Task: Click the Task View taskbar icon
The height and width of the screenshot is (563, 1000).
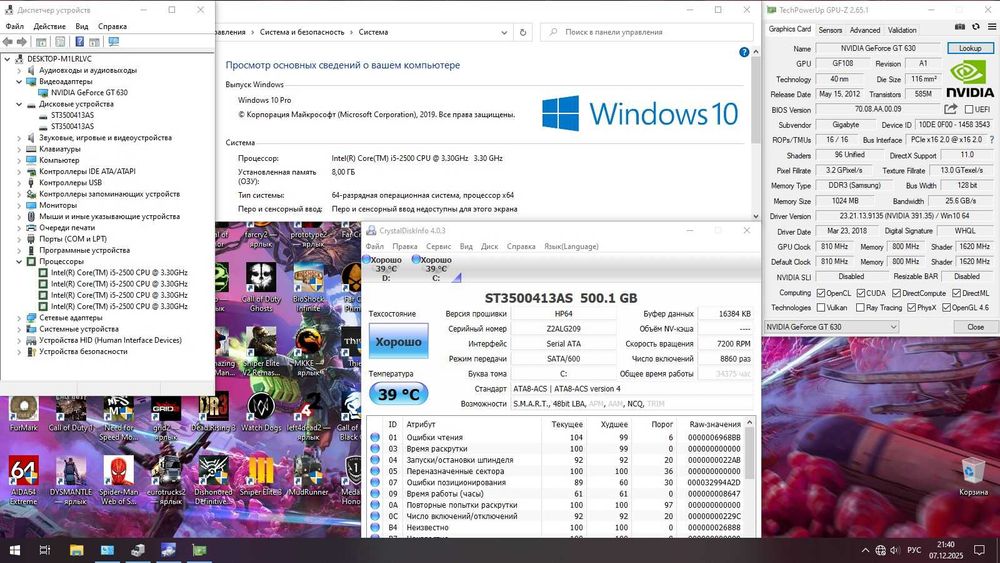Action: click(x=45, y=550)
